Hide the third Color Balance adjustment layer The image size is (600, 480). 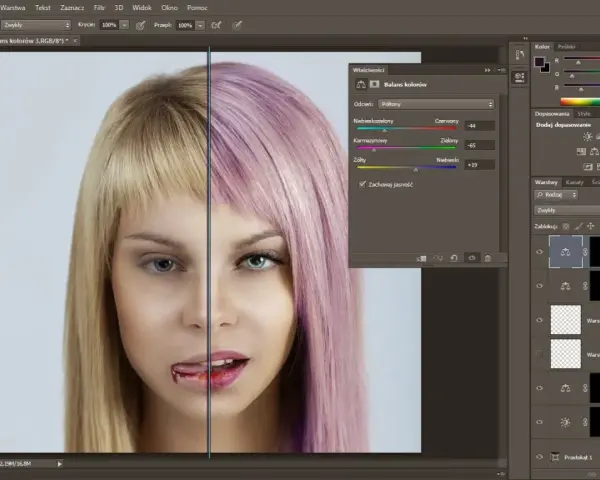(x=540, y=388)
